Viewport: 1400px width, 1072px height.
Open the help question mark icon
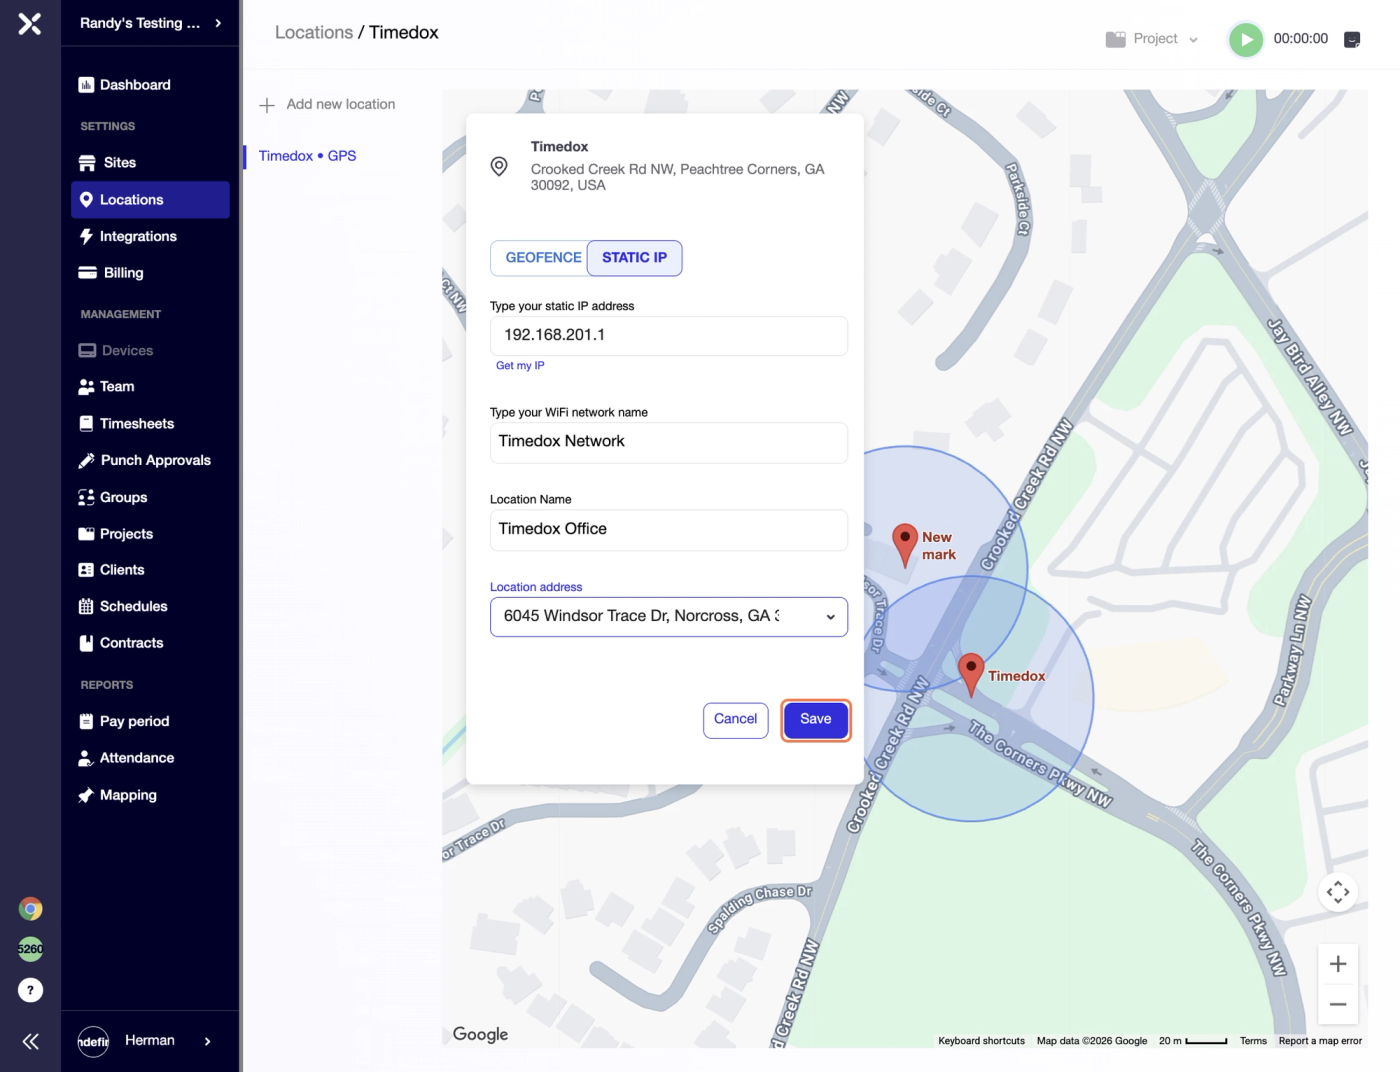[31, 990]
